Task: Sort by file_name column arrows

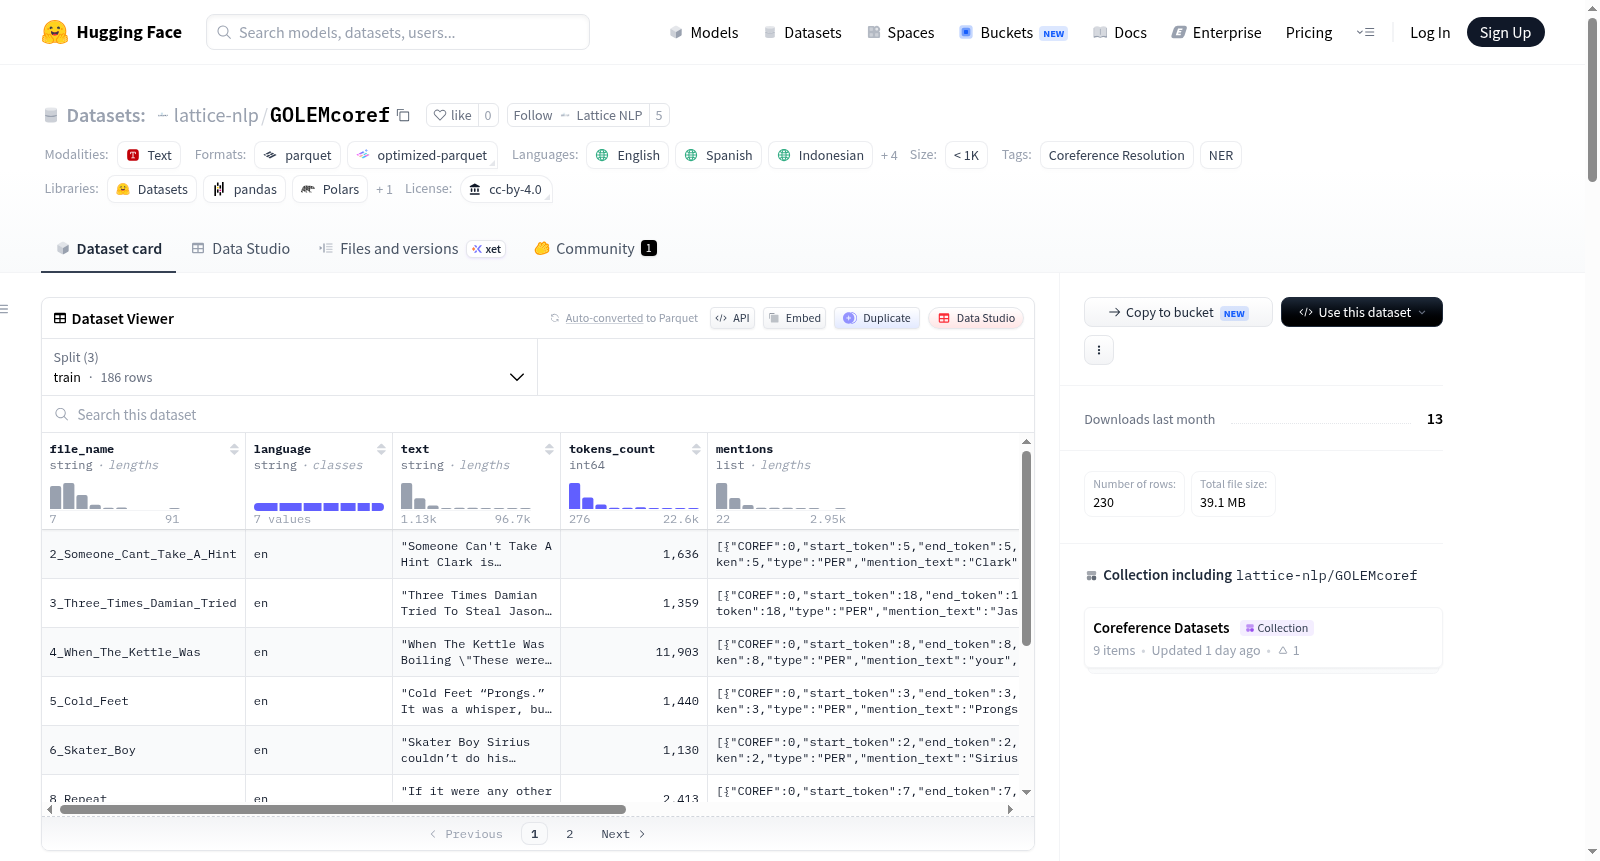Action: (234, 449)
